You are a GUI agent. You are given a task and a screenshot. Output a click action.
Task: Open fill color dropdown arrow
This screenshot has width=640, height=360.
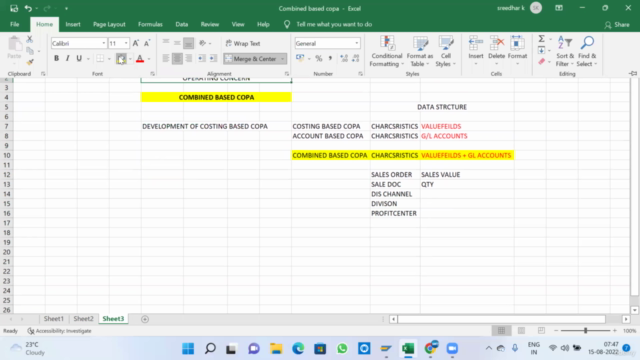click(x=130, y=59)
